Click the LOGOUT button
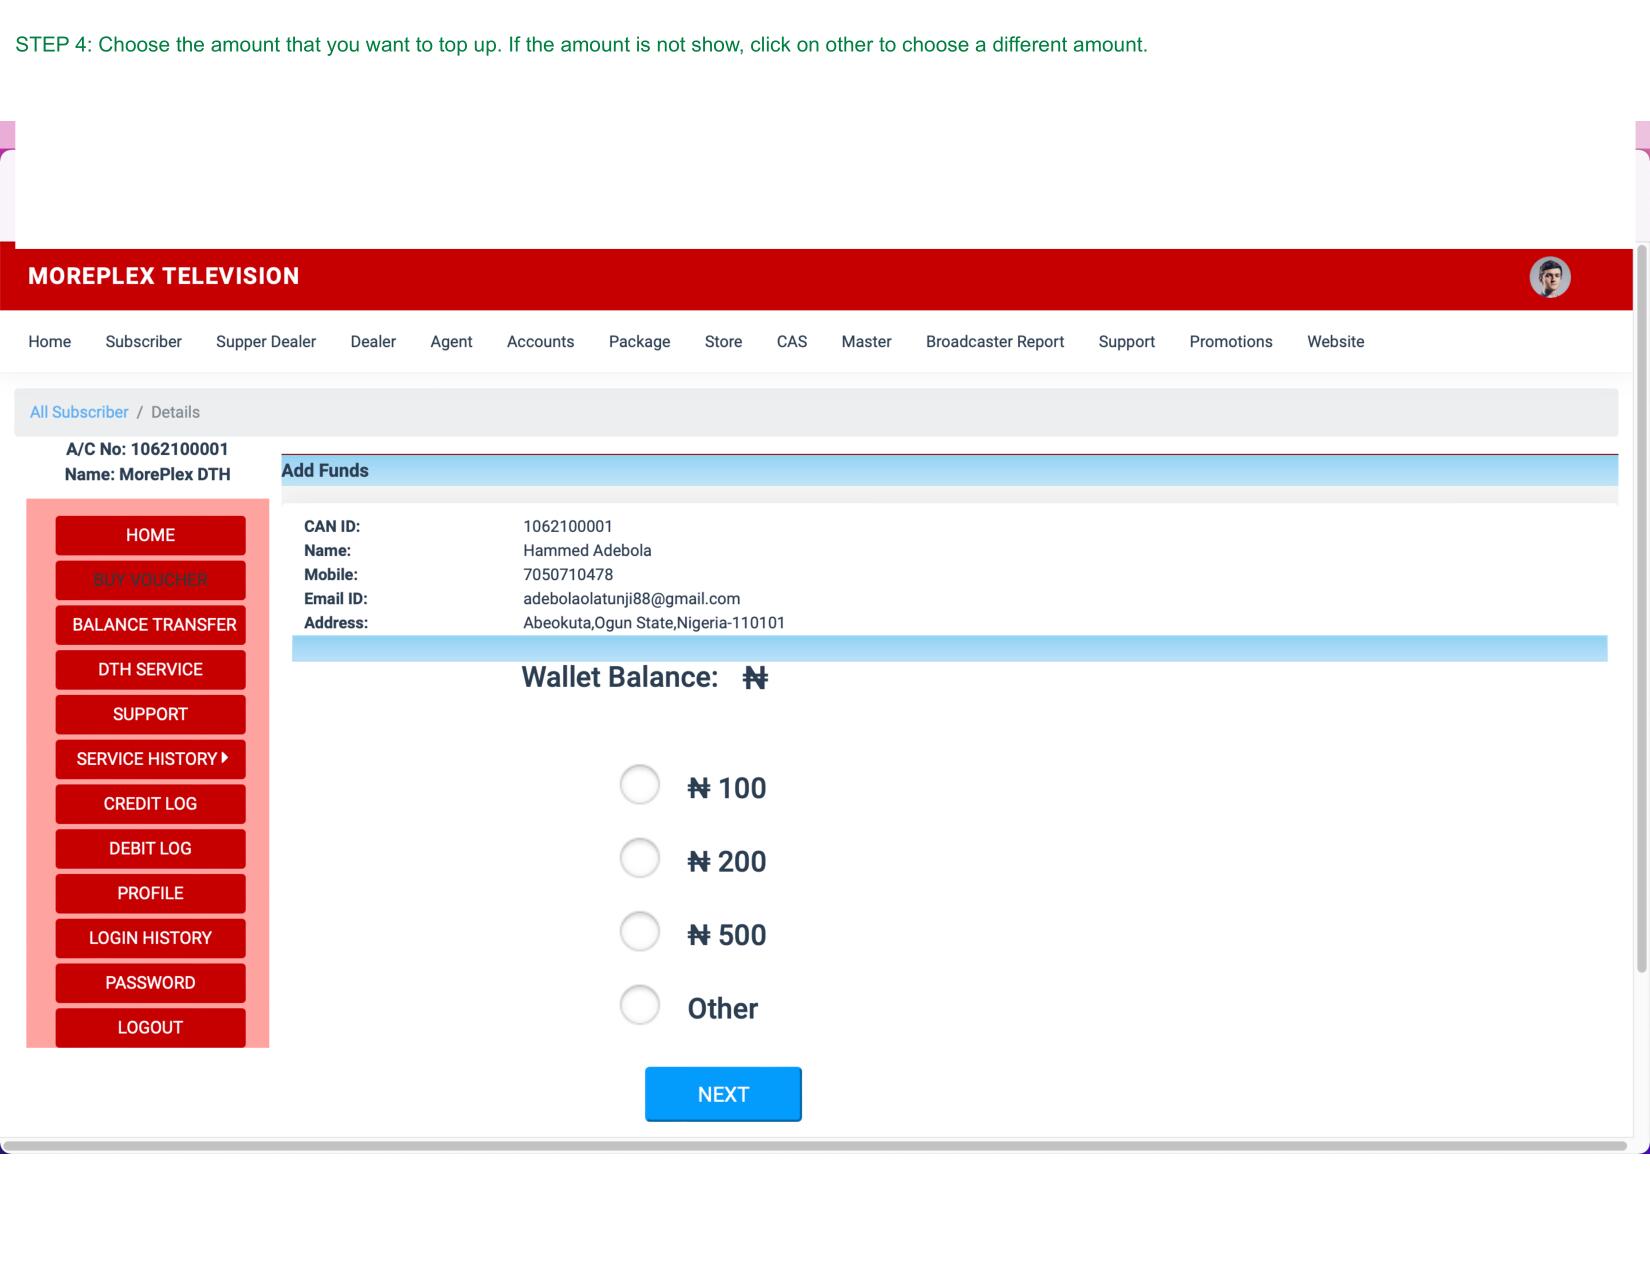Screen dimensions: 1650x1275 tap(150, 1027)
